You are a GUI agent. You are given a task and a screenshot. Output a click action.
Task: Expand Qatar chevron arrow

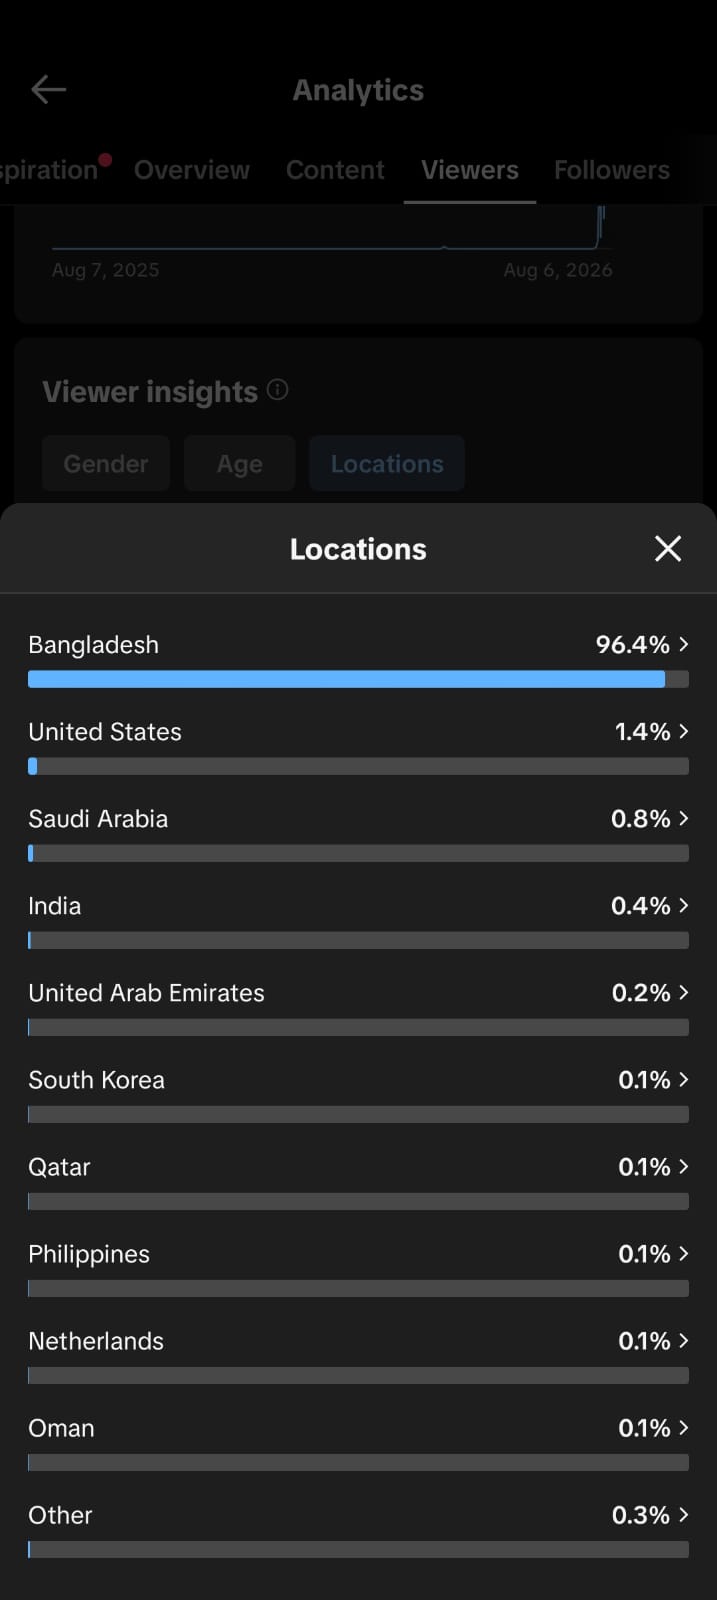684,1166
